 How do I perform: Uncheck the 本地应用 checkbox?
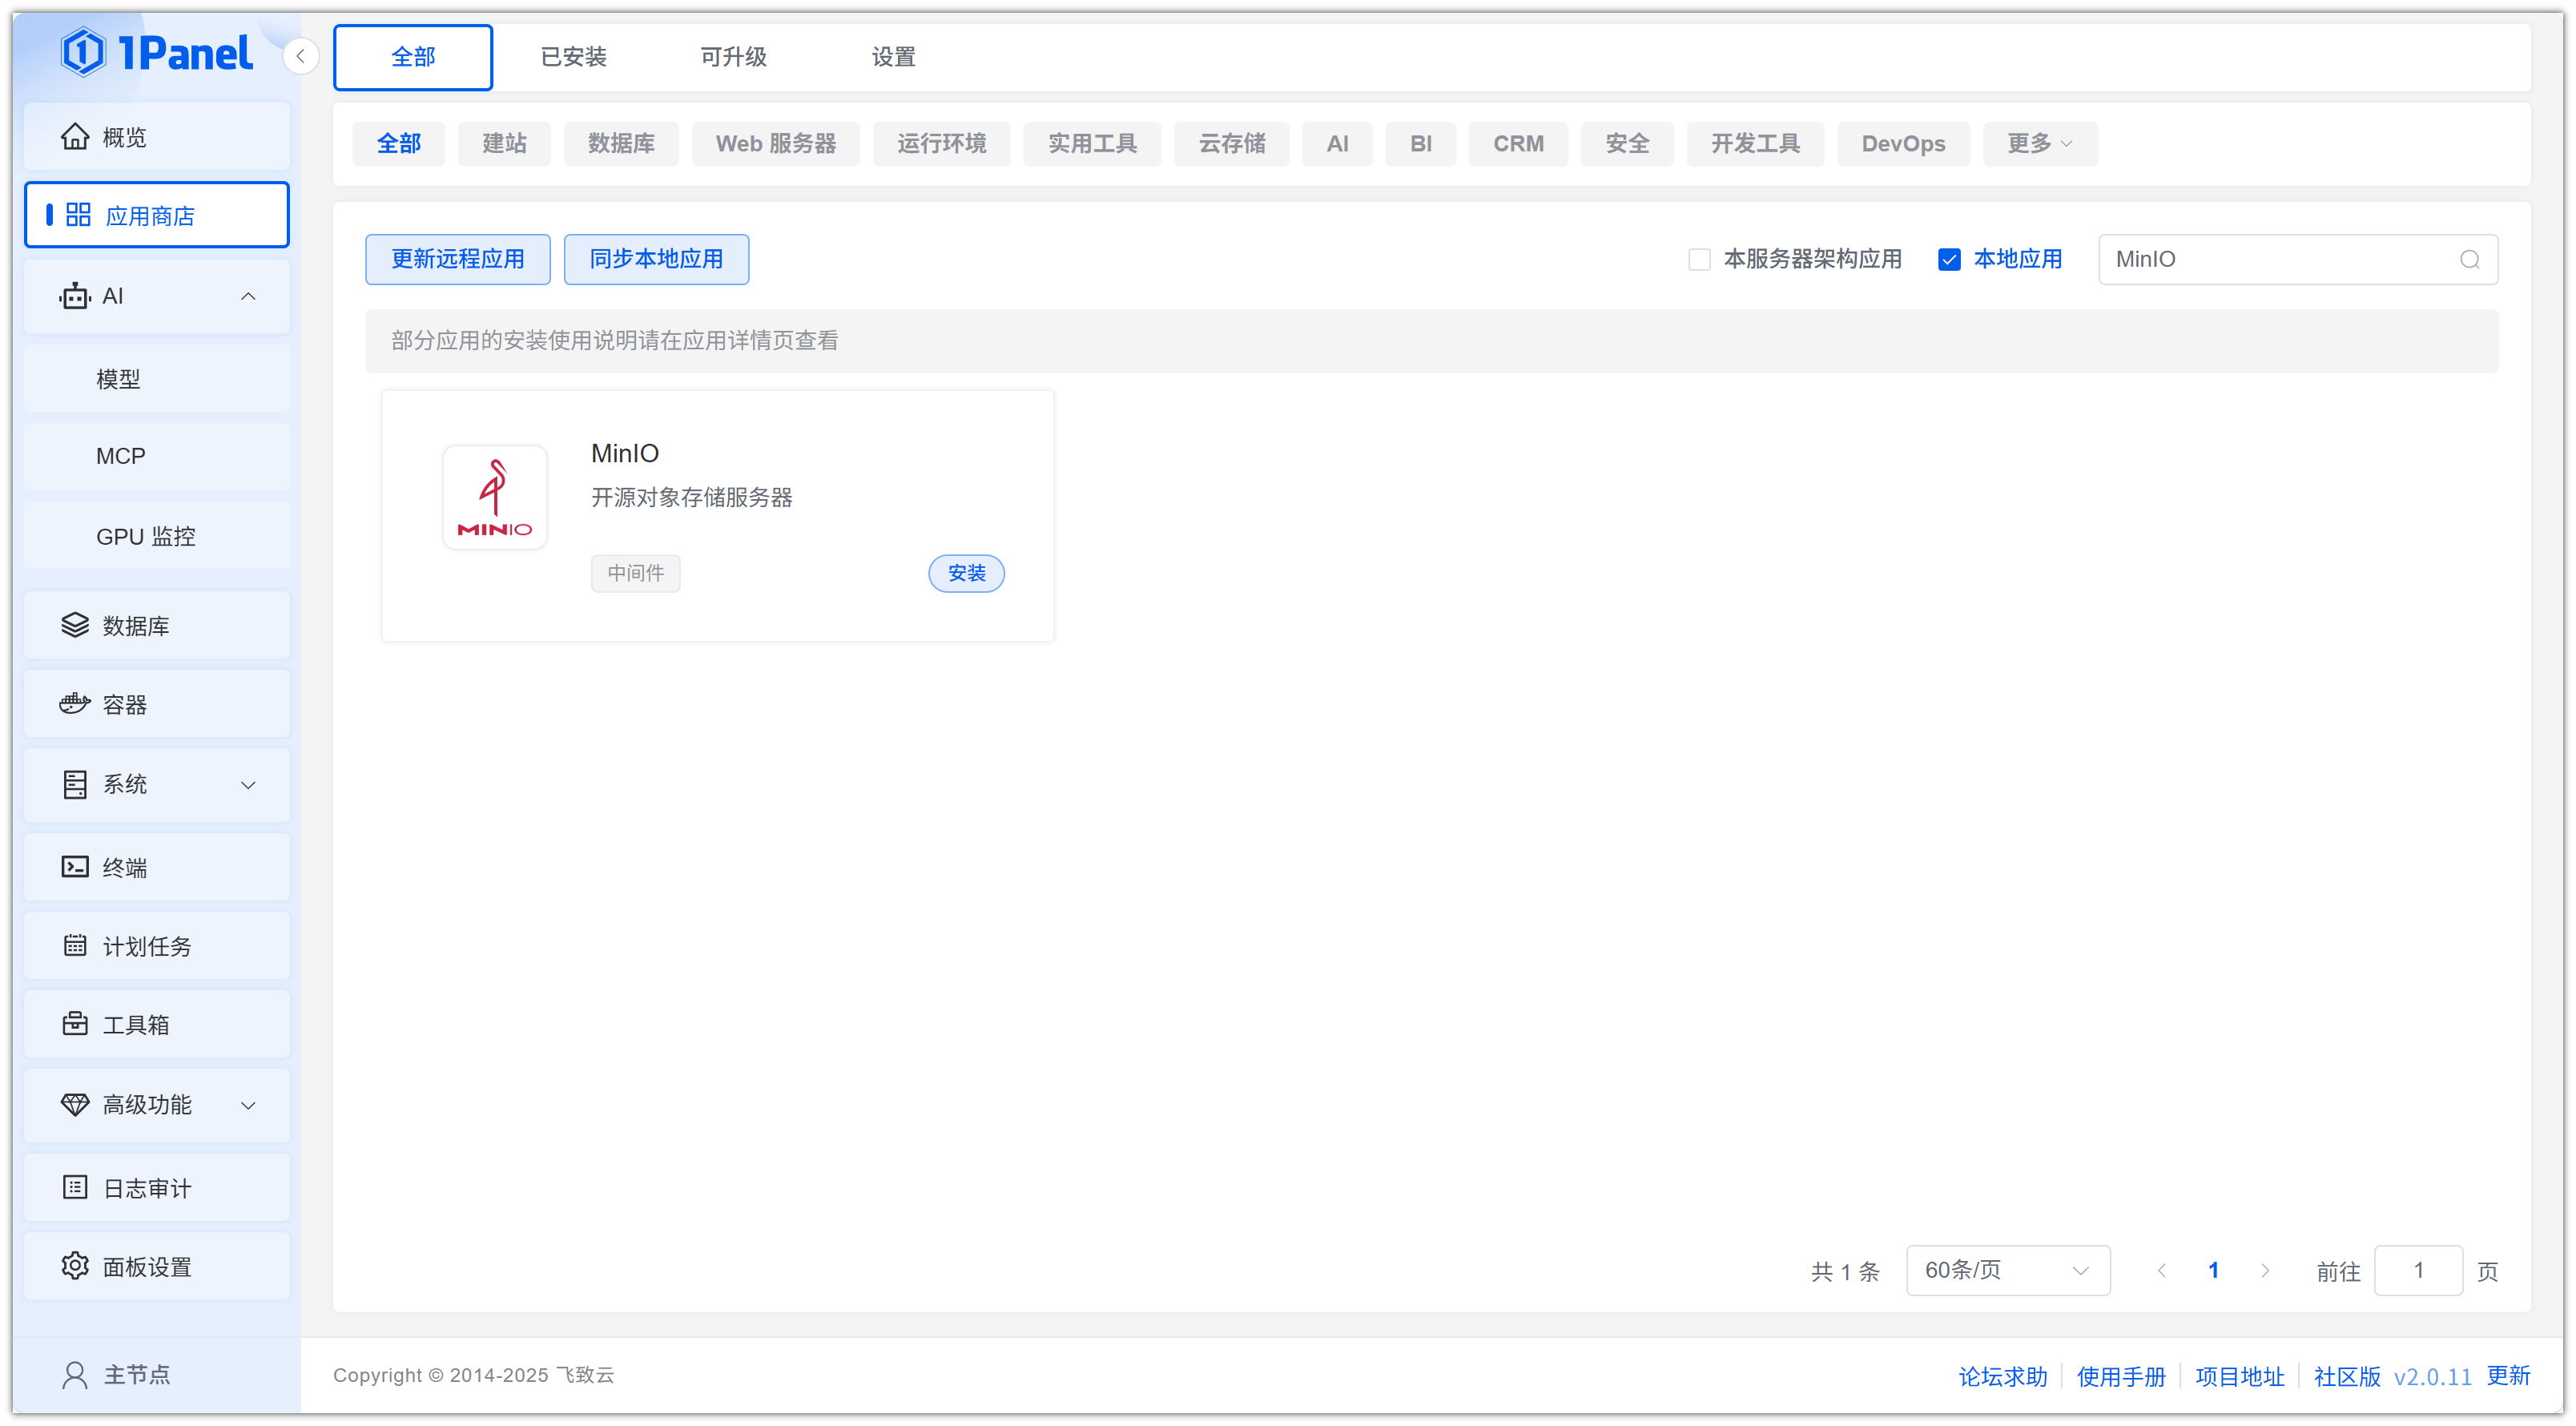[x=1948, y=260]
